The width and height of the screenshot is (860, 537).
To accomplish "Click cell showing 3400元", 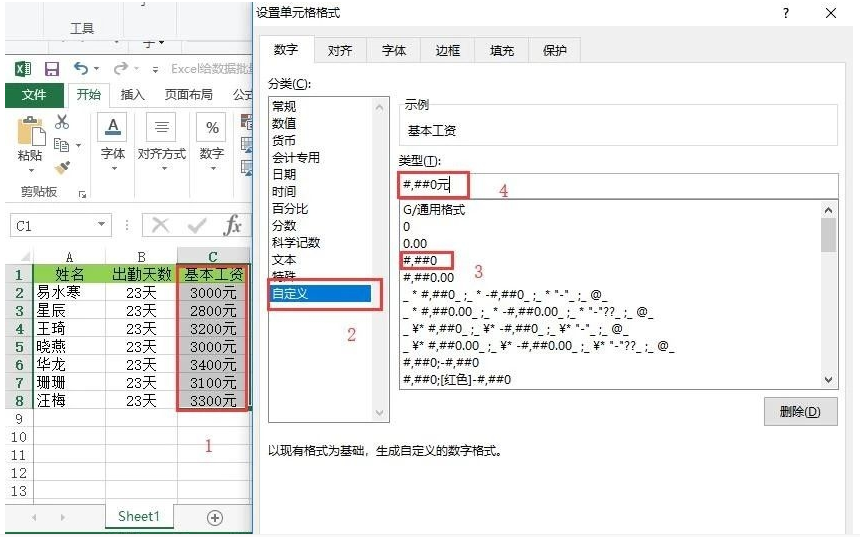I will pos(213,365).
